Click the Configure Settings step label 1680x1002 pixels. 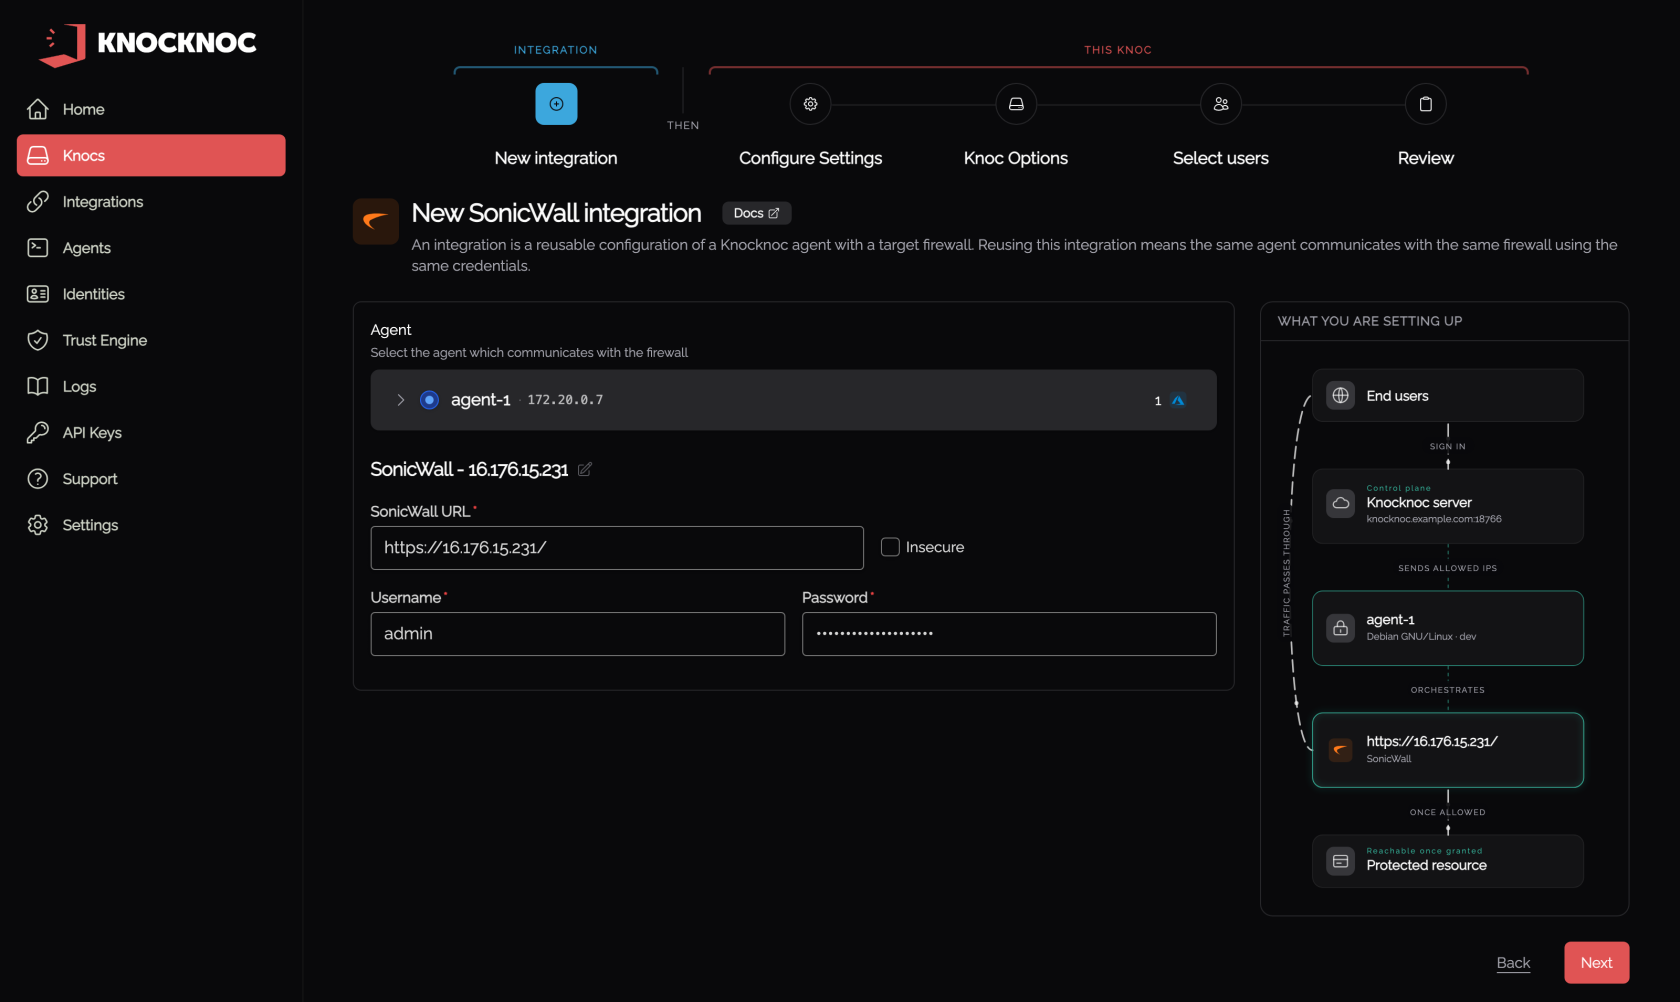tap(811, 158)
